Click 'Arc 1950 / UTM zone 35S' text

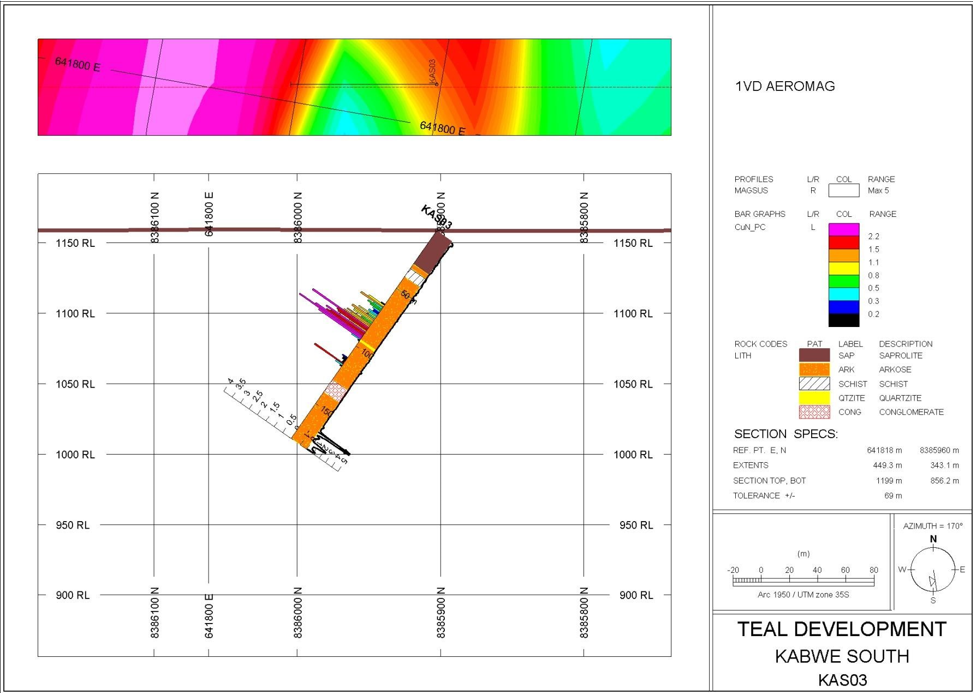pyautogui.click(x=803, y=594)
